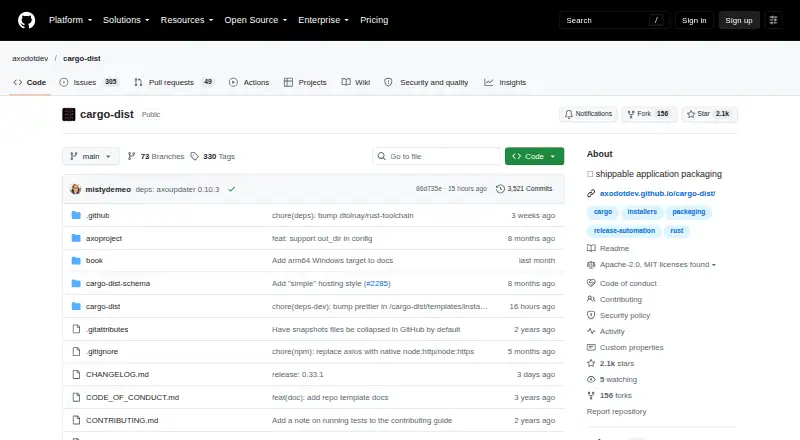Open the Wiki tab

coord(356,82)
